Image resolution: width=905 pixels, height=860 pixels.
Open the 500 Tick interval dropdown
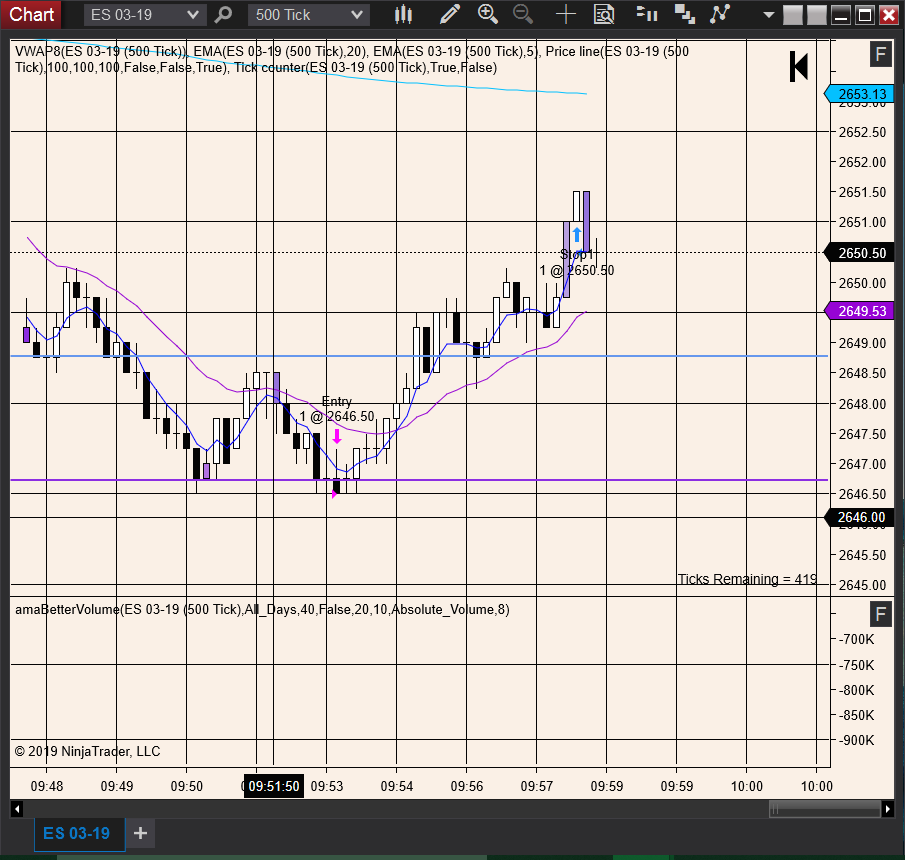[309, 14]
